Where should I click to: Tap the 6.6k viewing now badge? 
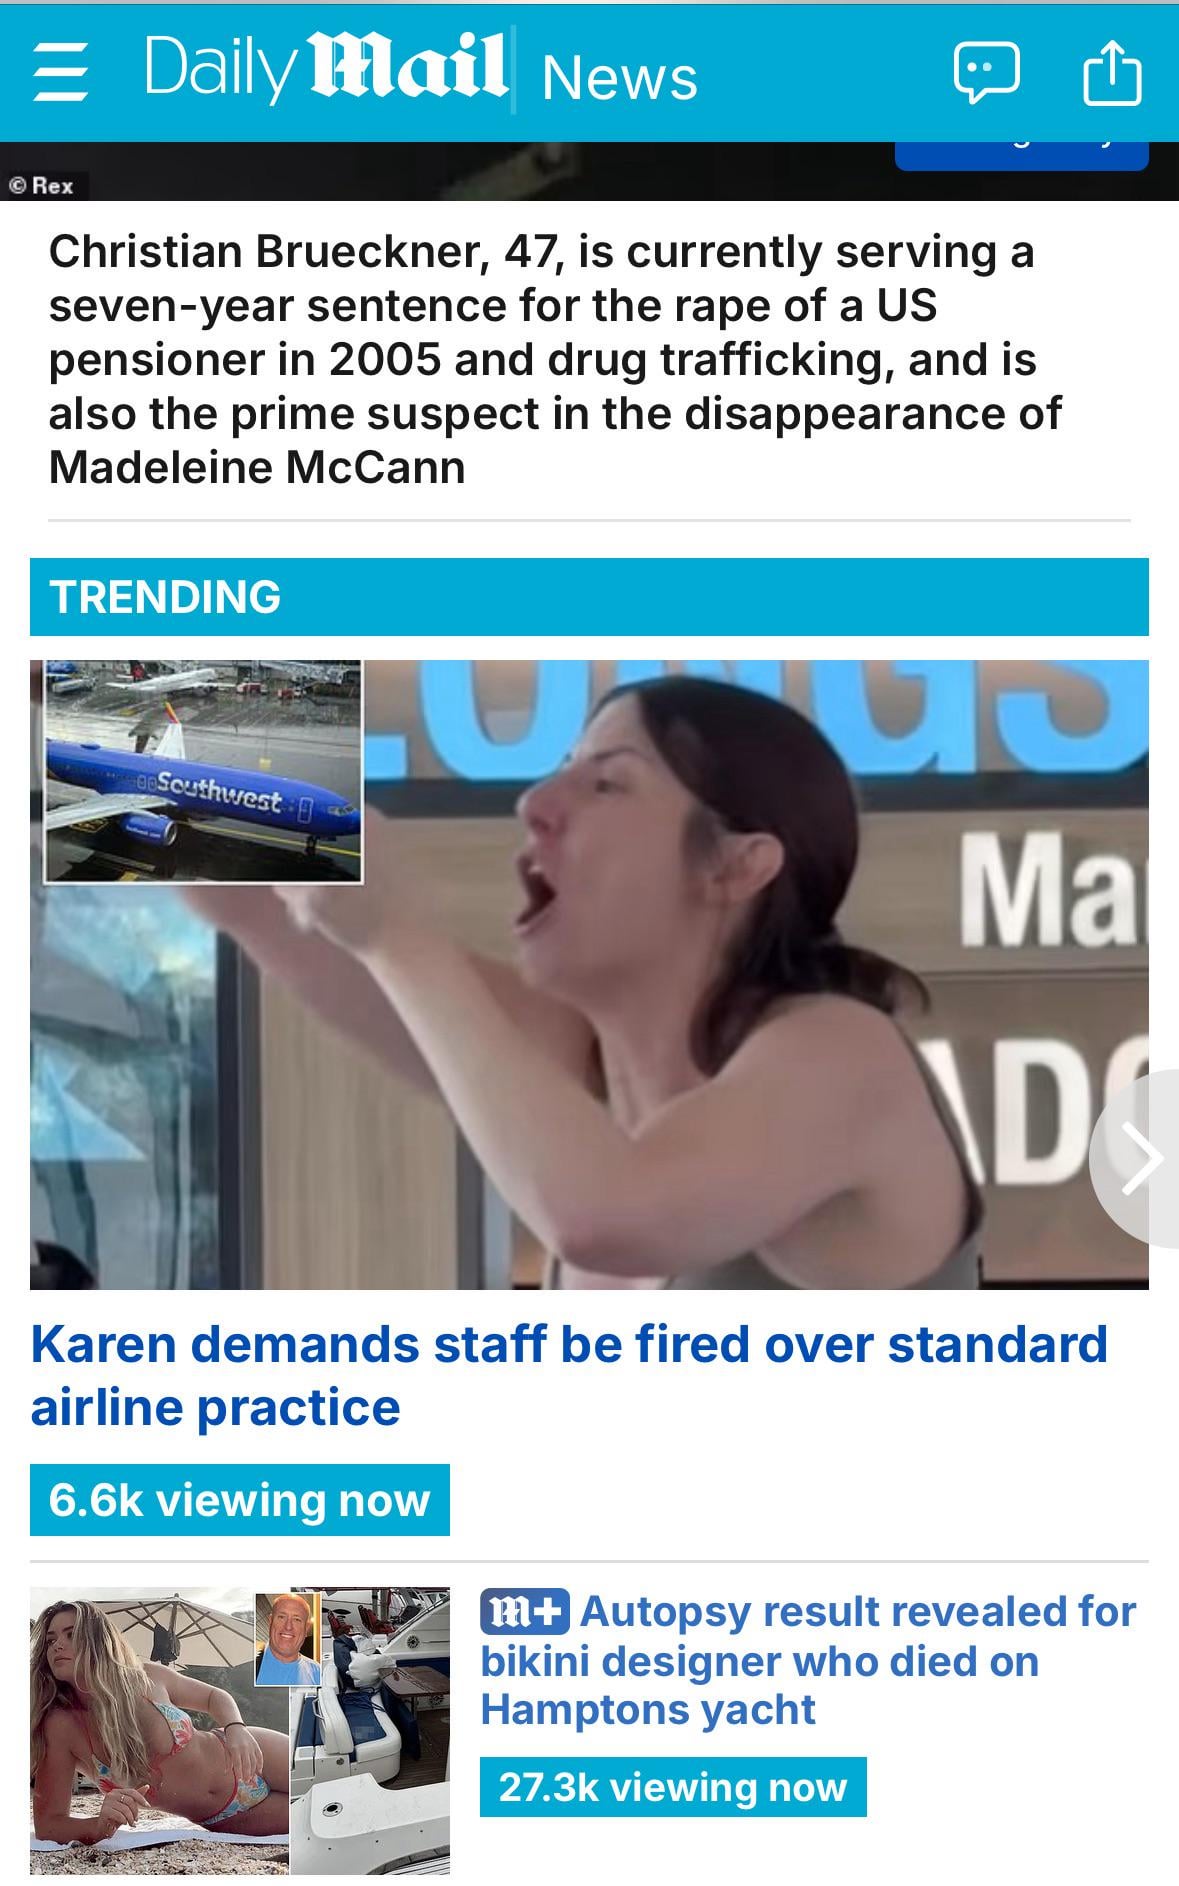[x=240, y=1500]
